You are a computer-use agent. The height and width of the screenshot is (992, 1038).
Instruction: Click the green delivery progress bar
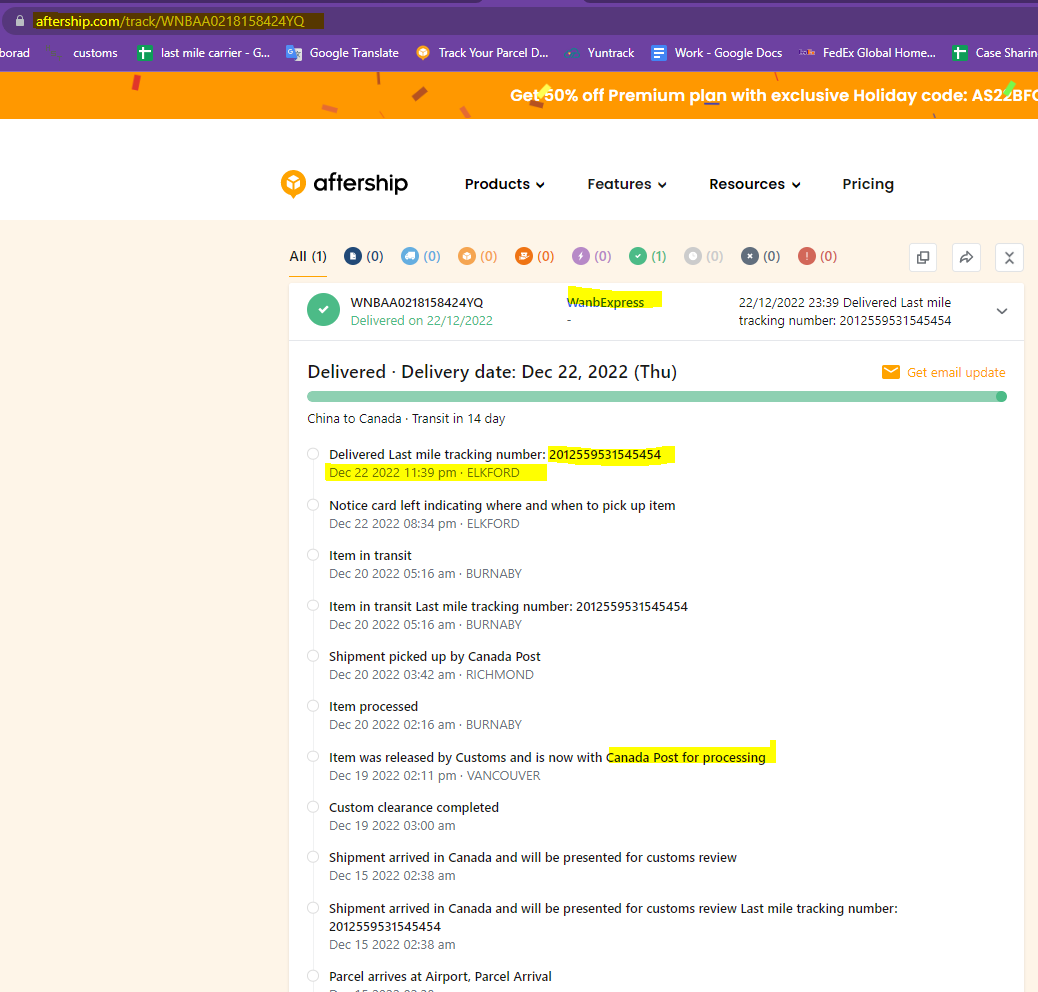pos(656,397)
